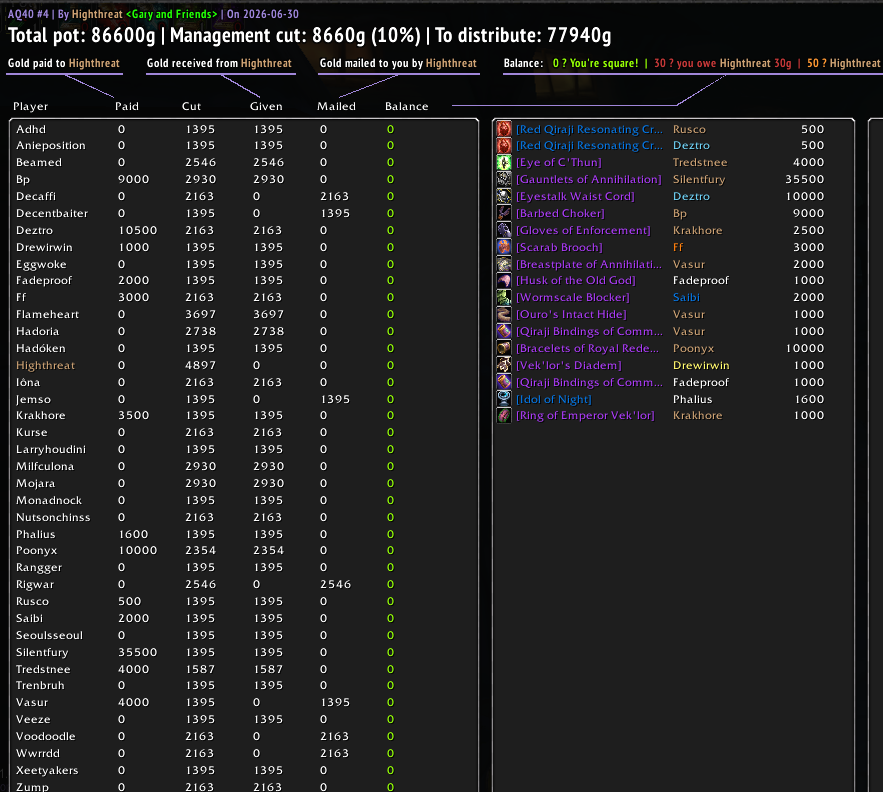
Task: Open the [Idol of Night] item link
Action: click(554, 399)
